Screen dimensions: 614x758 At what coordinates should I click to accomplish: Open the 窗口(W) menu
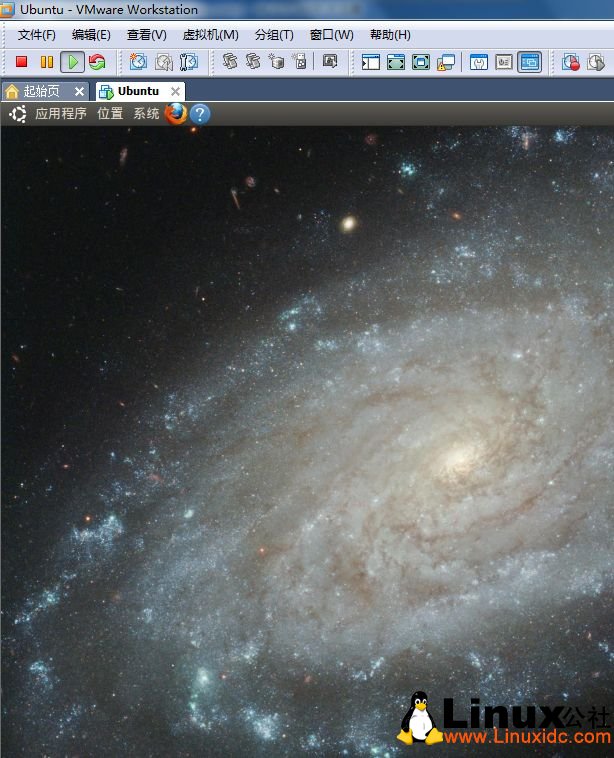click(332, 35)
